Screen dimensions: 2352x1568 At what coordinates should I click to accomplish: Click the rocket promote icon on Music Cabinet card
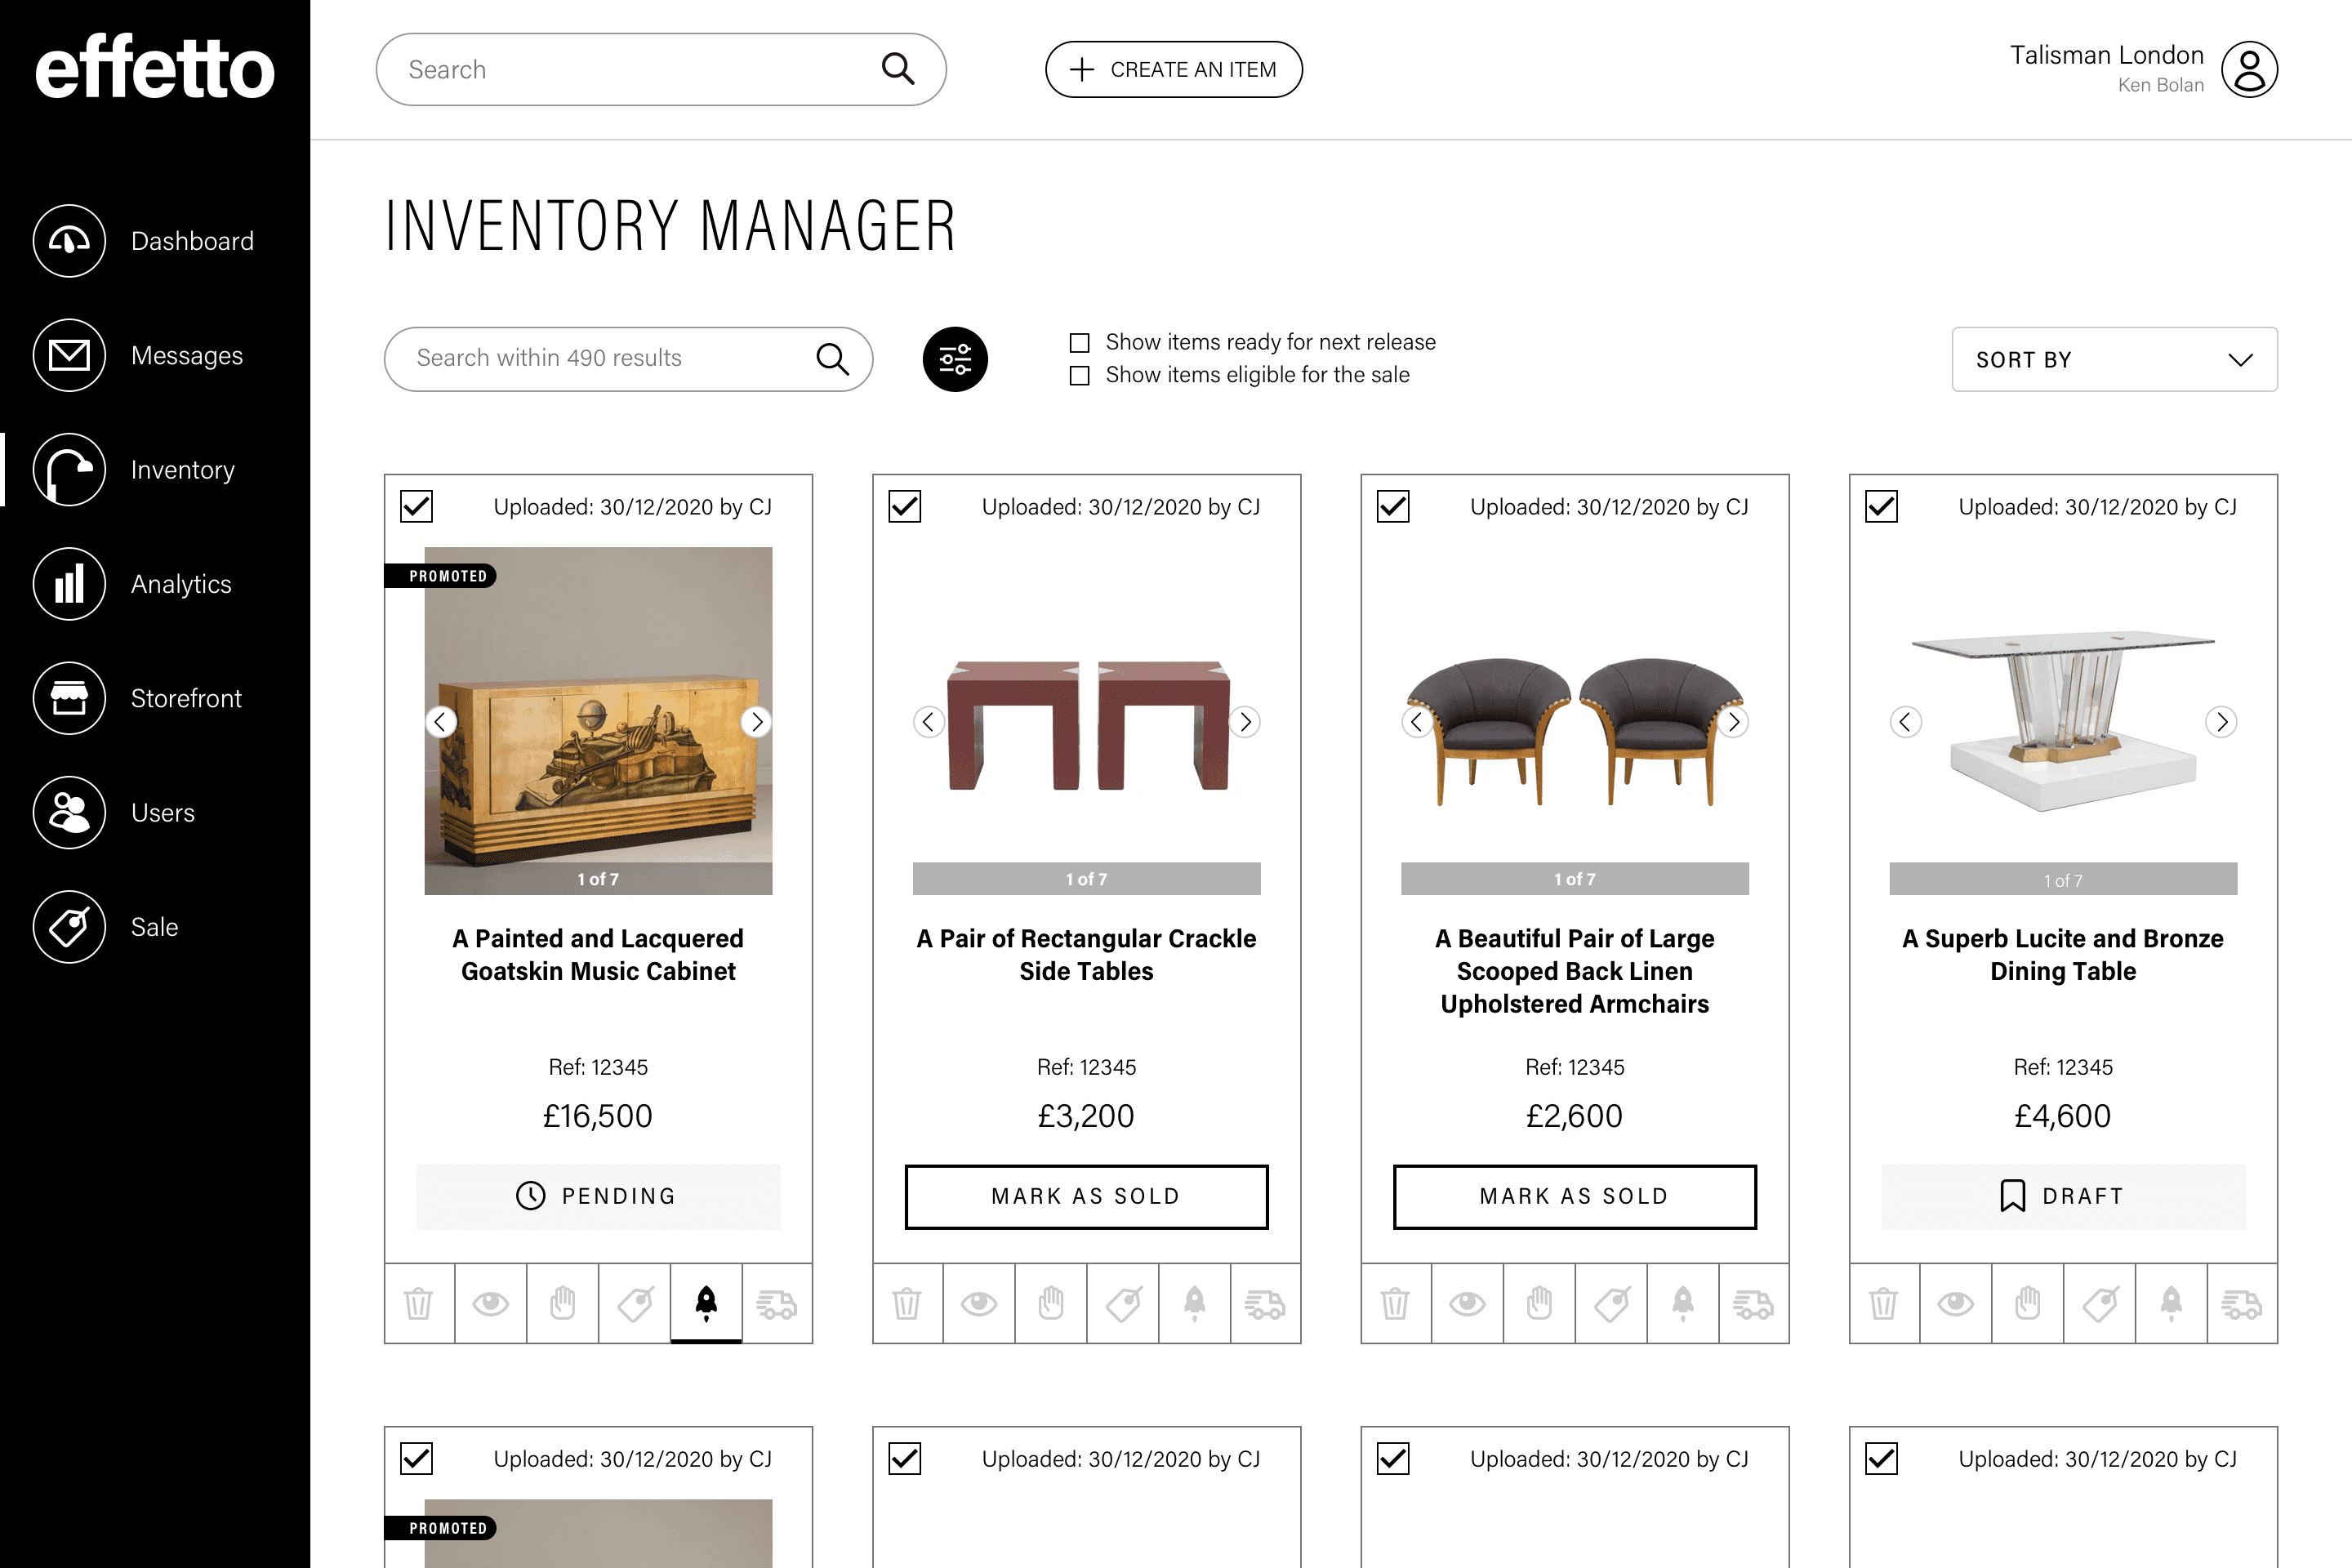706,1303
